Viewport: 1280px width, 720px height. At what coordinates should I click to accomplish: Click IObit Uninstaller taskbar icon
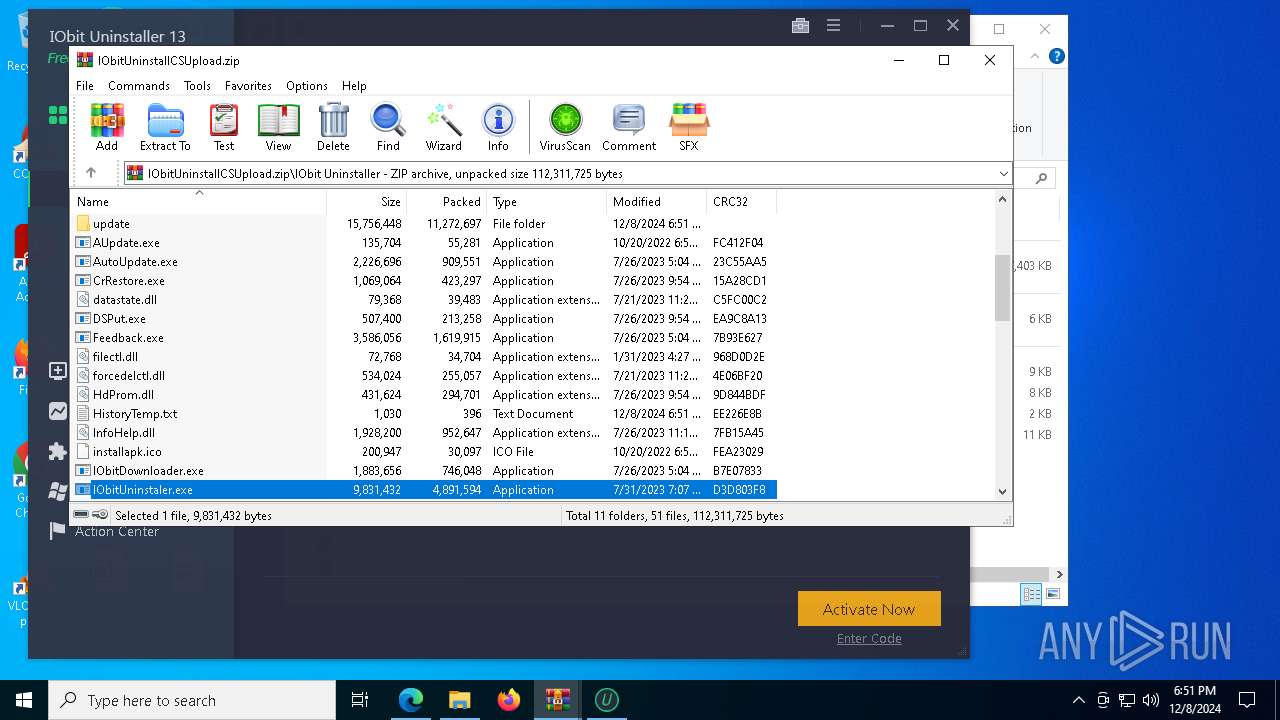pos(606,700)
